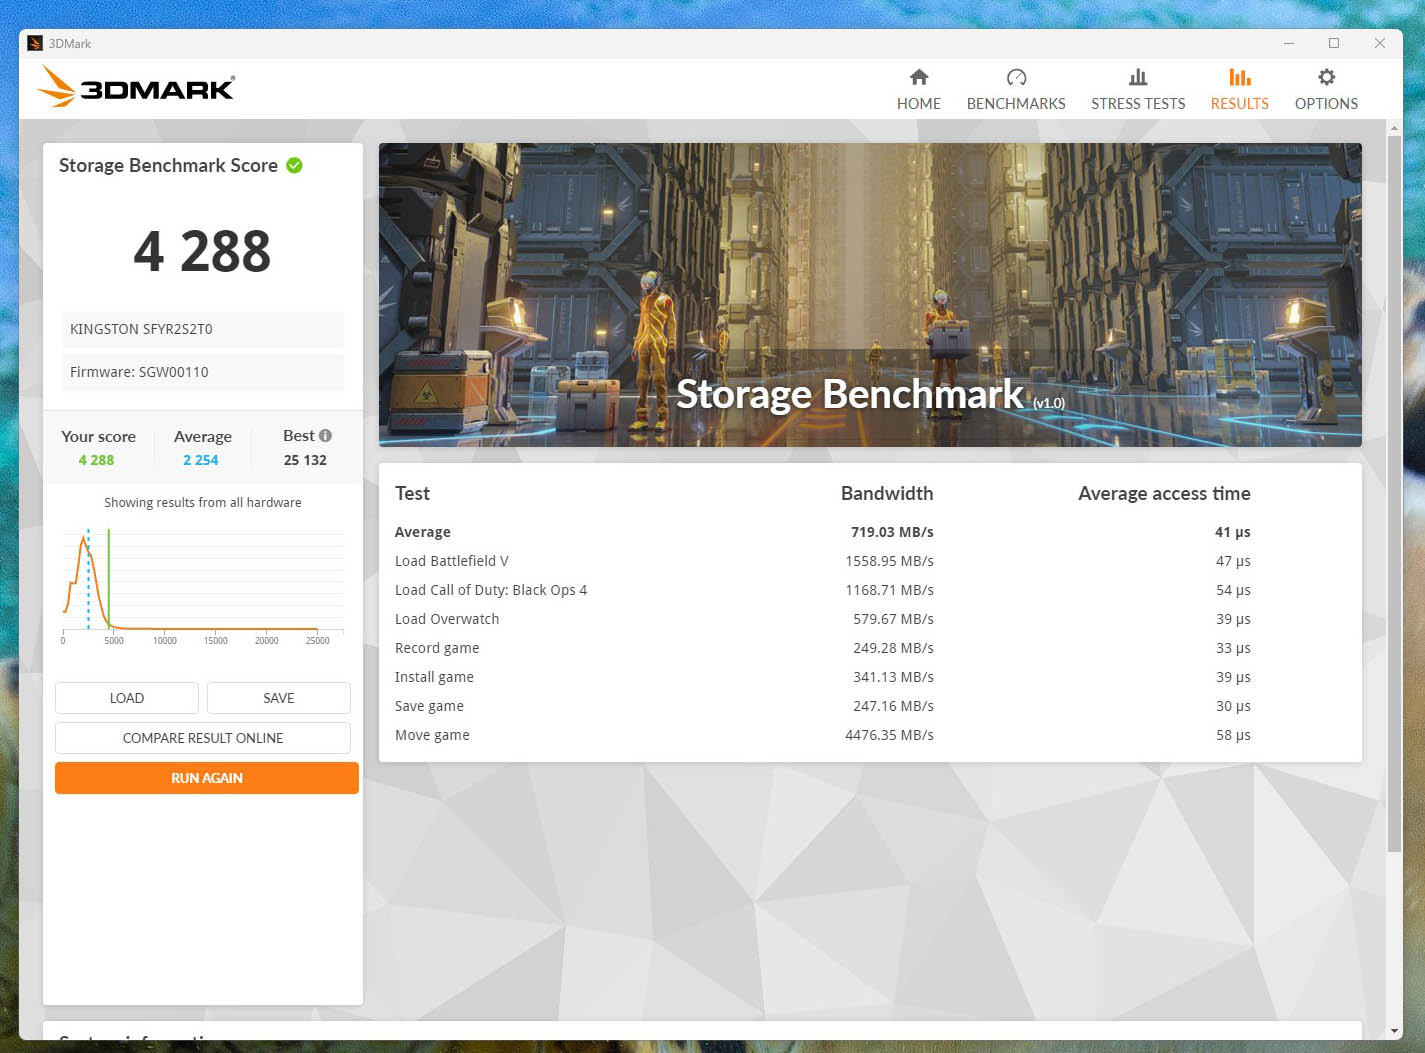
Task: Click the Save game row
Action: (870, 706)
